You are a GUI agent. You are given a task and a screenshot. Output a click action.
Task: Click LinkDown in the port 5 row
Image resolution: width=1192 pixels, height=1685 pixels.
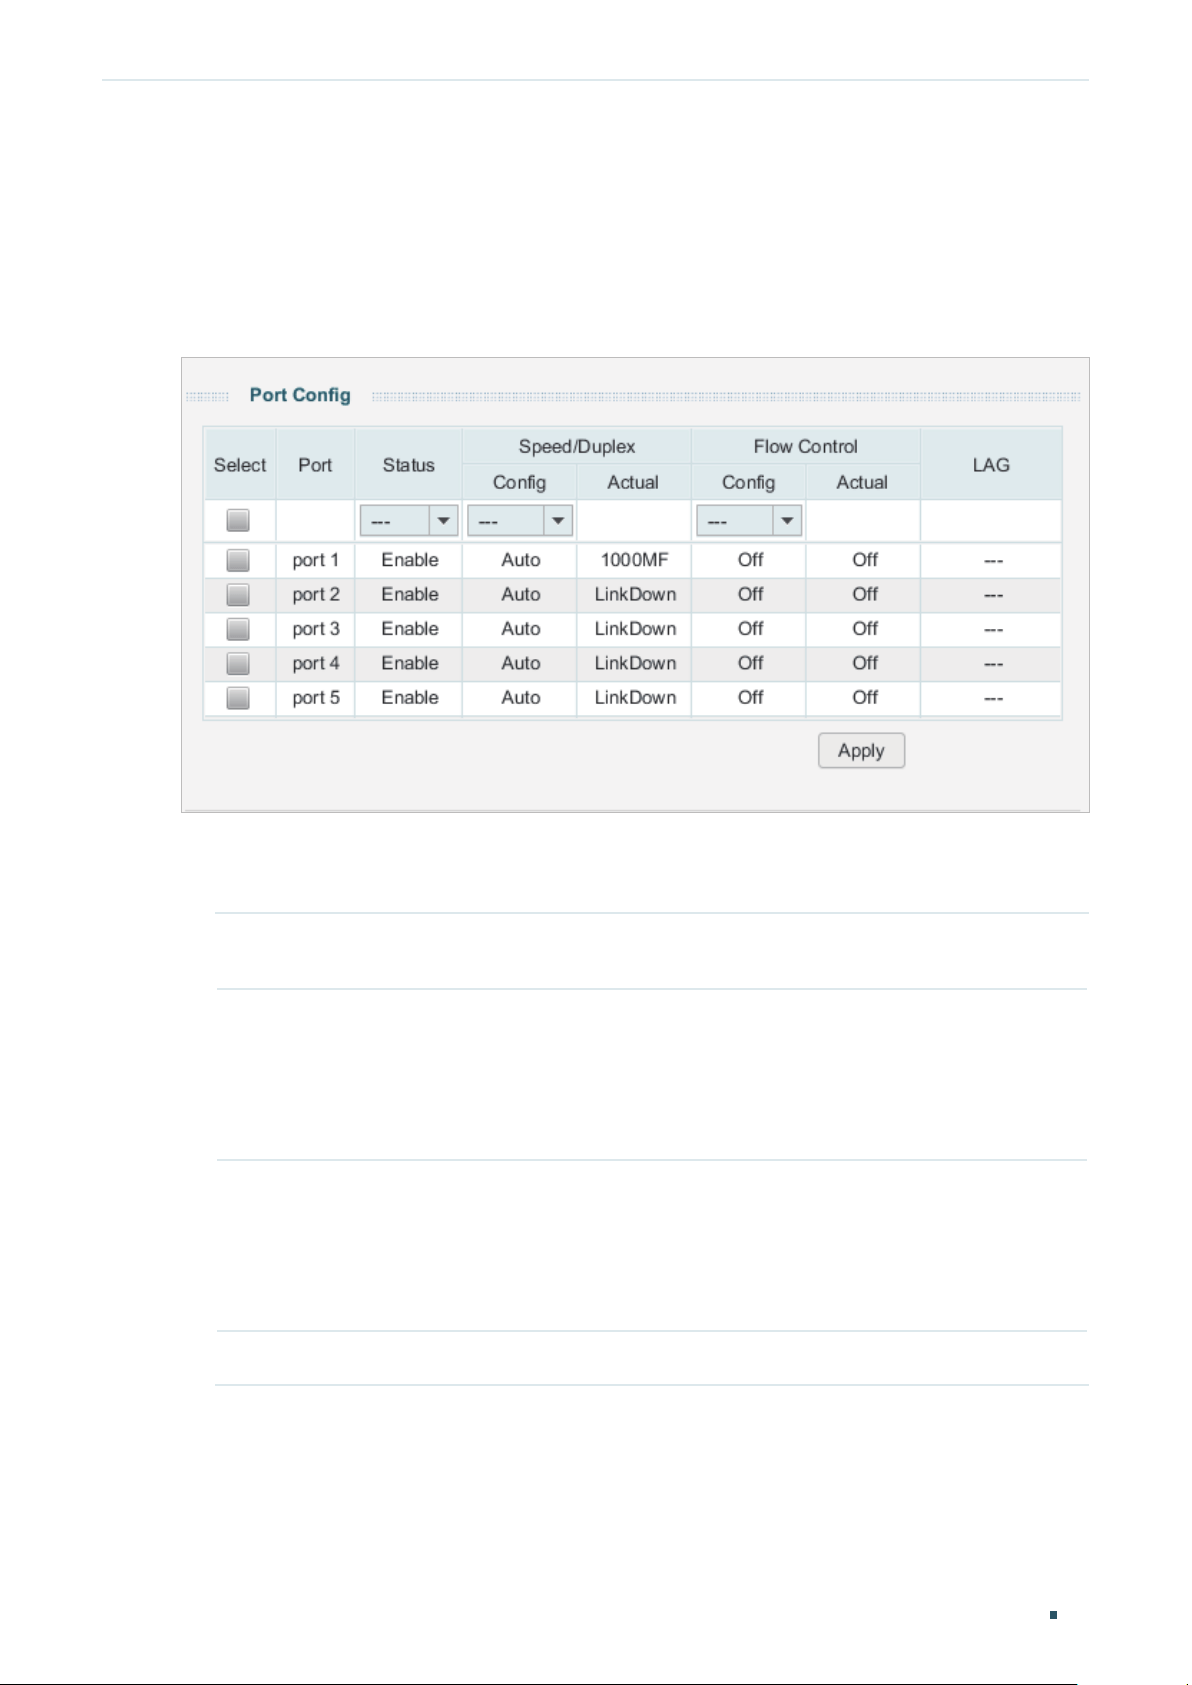635,698
